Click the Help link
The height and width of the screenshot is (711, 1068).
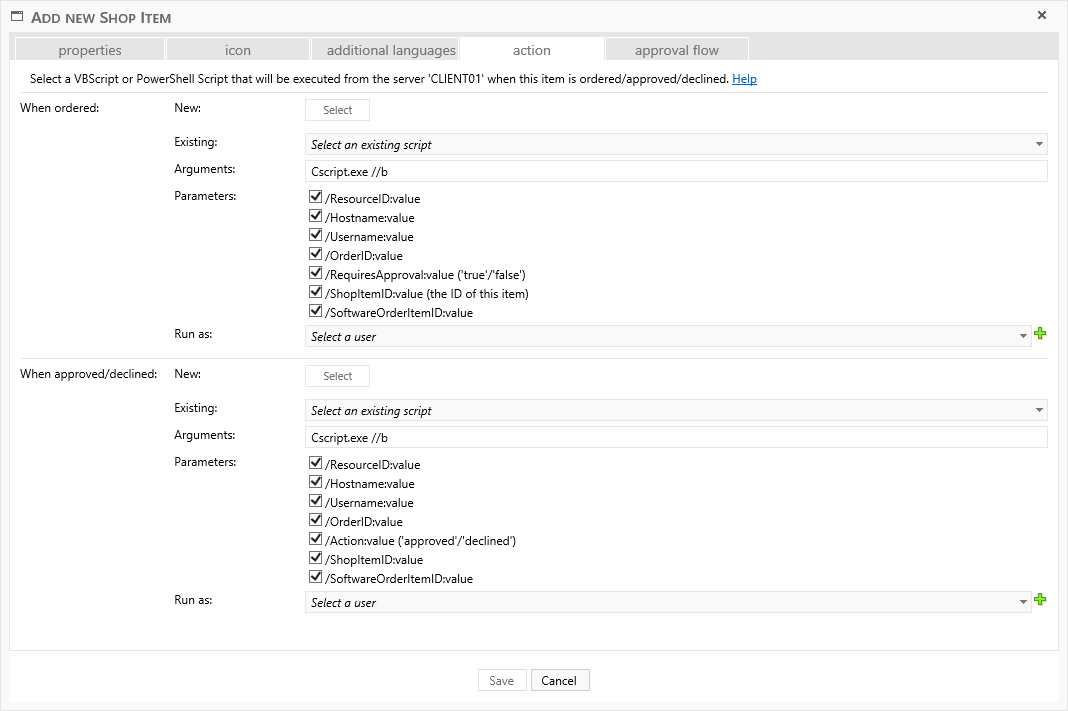[x=744, y=79]
